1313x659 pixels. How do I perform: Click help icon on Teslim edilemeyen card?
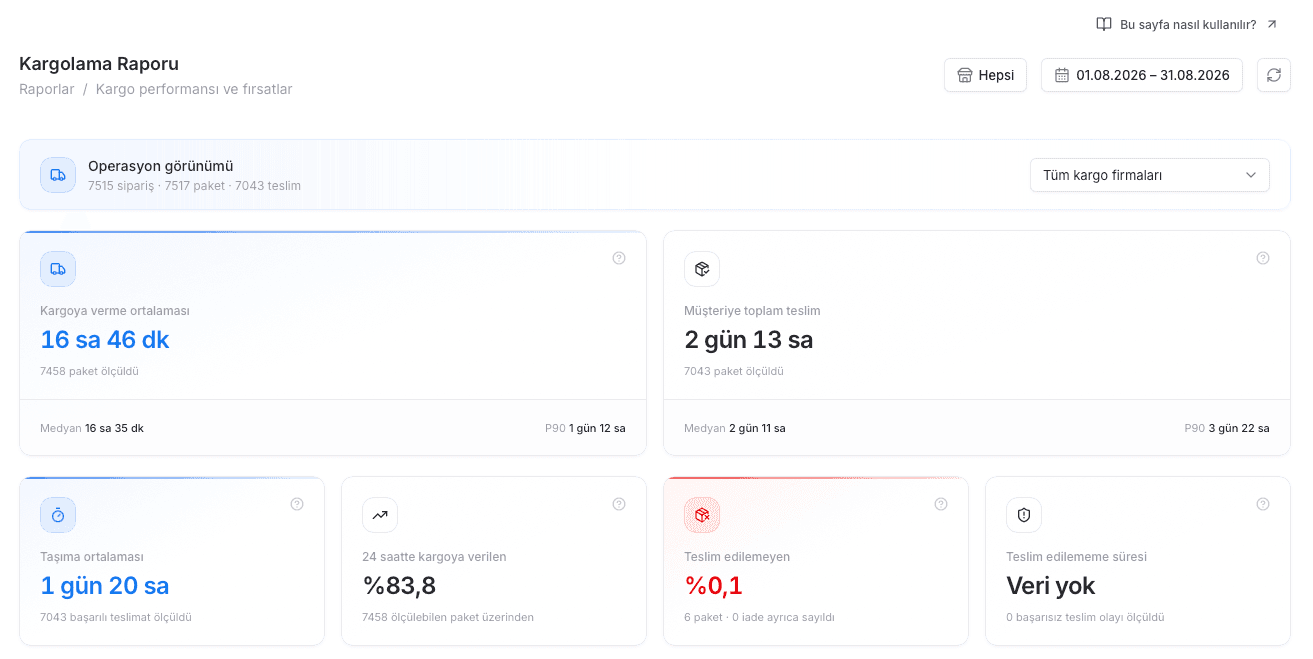coord(941,504)
